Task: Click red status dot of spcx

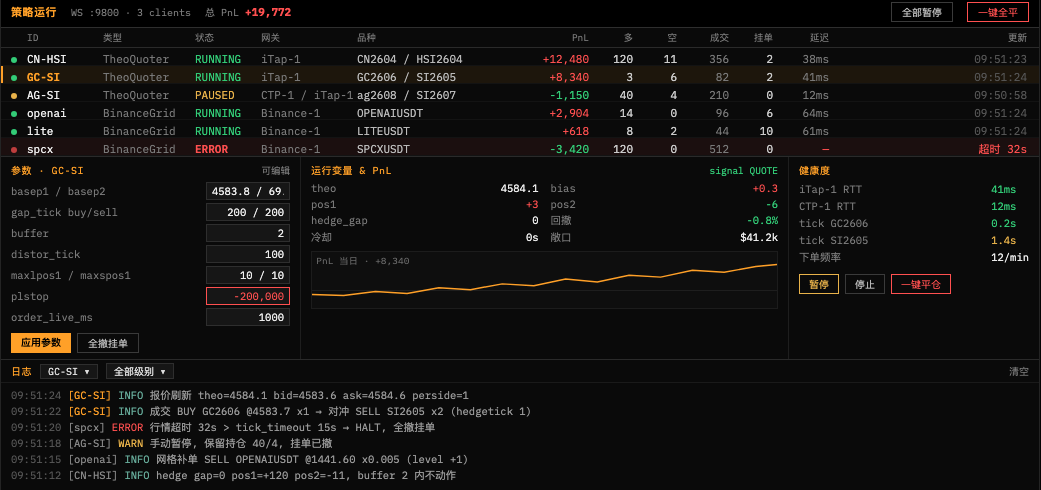Action: click(14, 149)
